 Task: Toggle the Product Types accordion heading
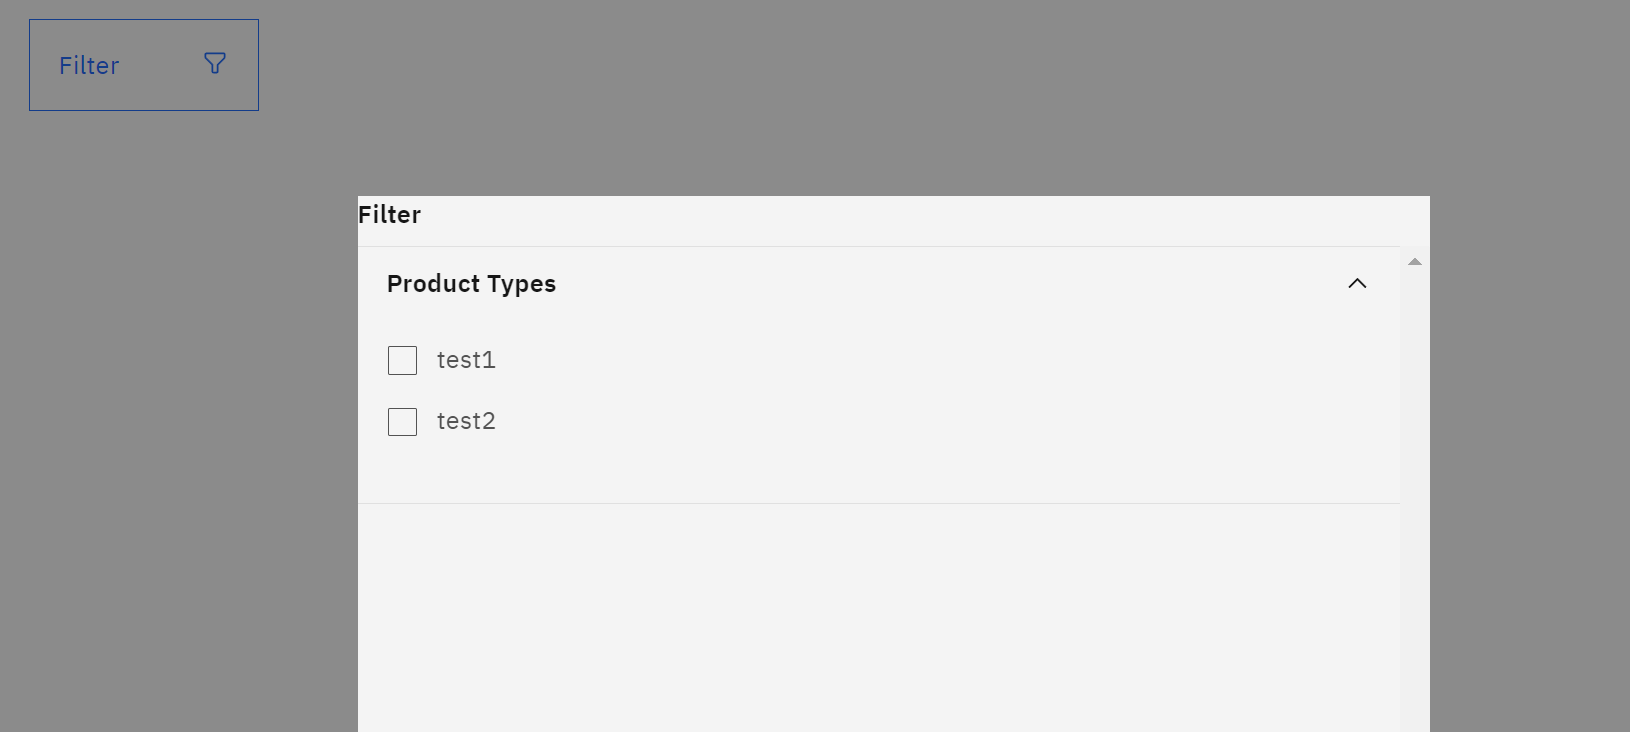(471, 284)
